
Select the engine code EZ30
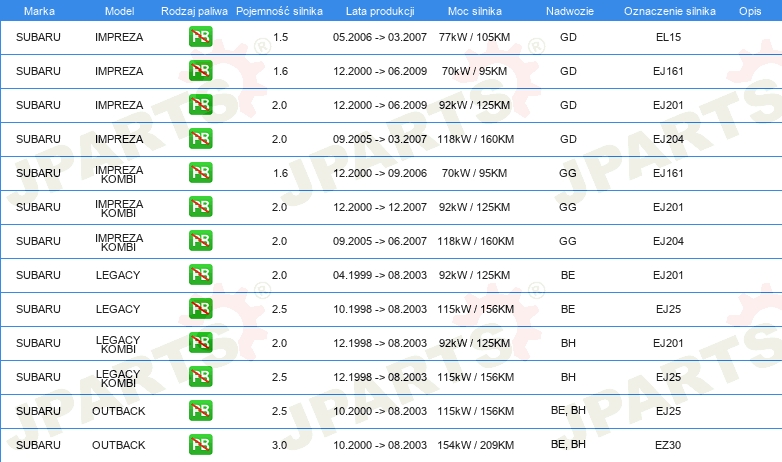tap(668, 445)
